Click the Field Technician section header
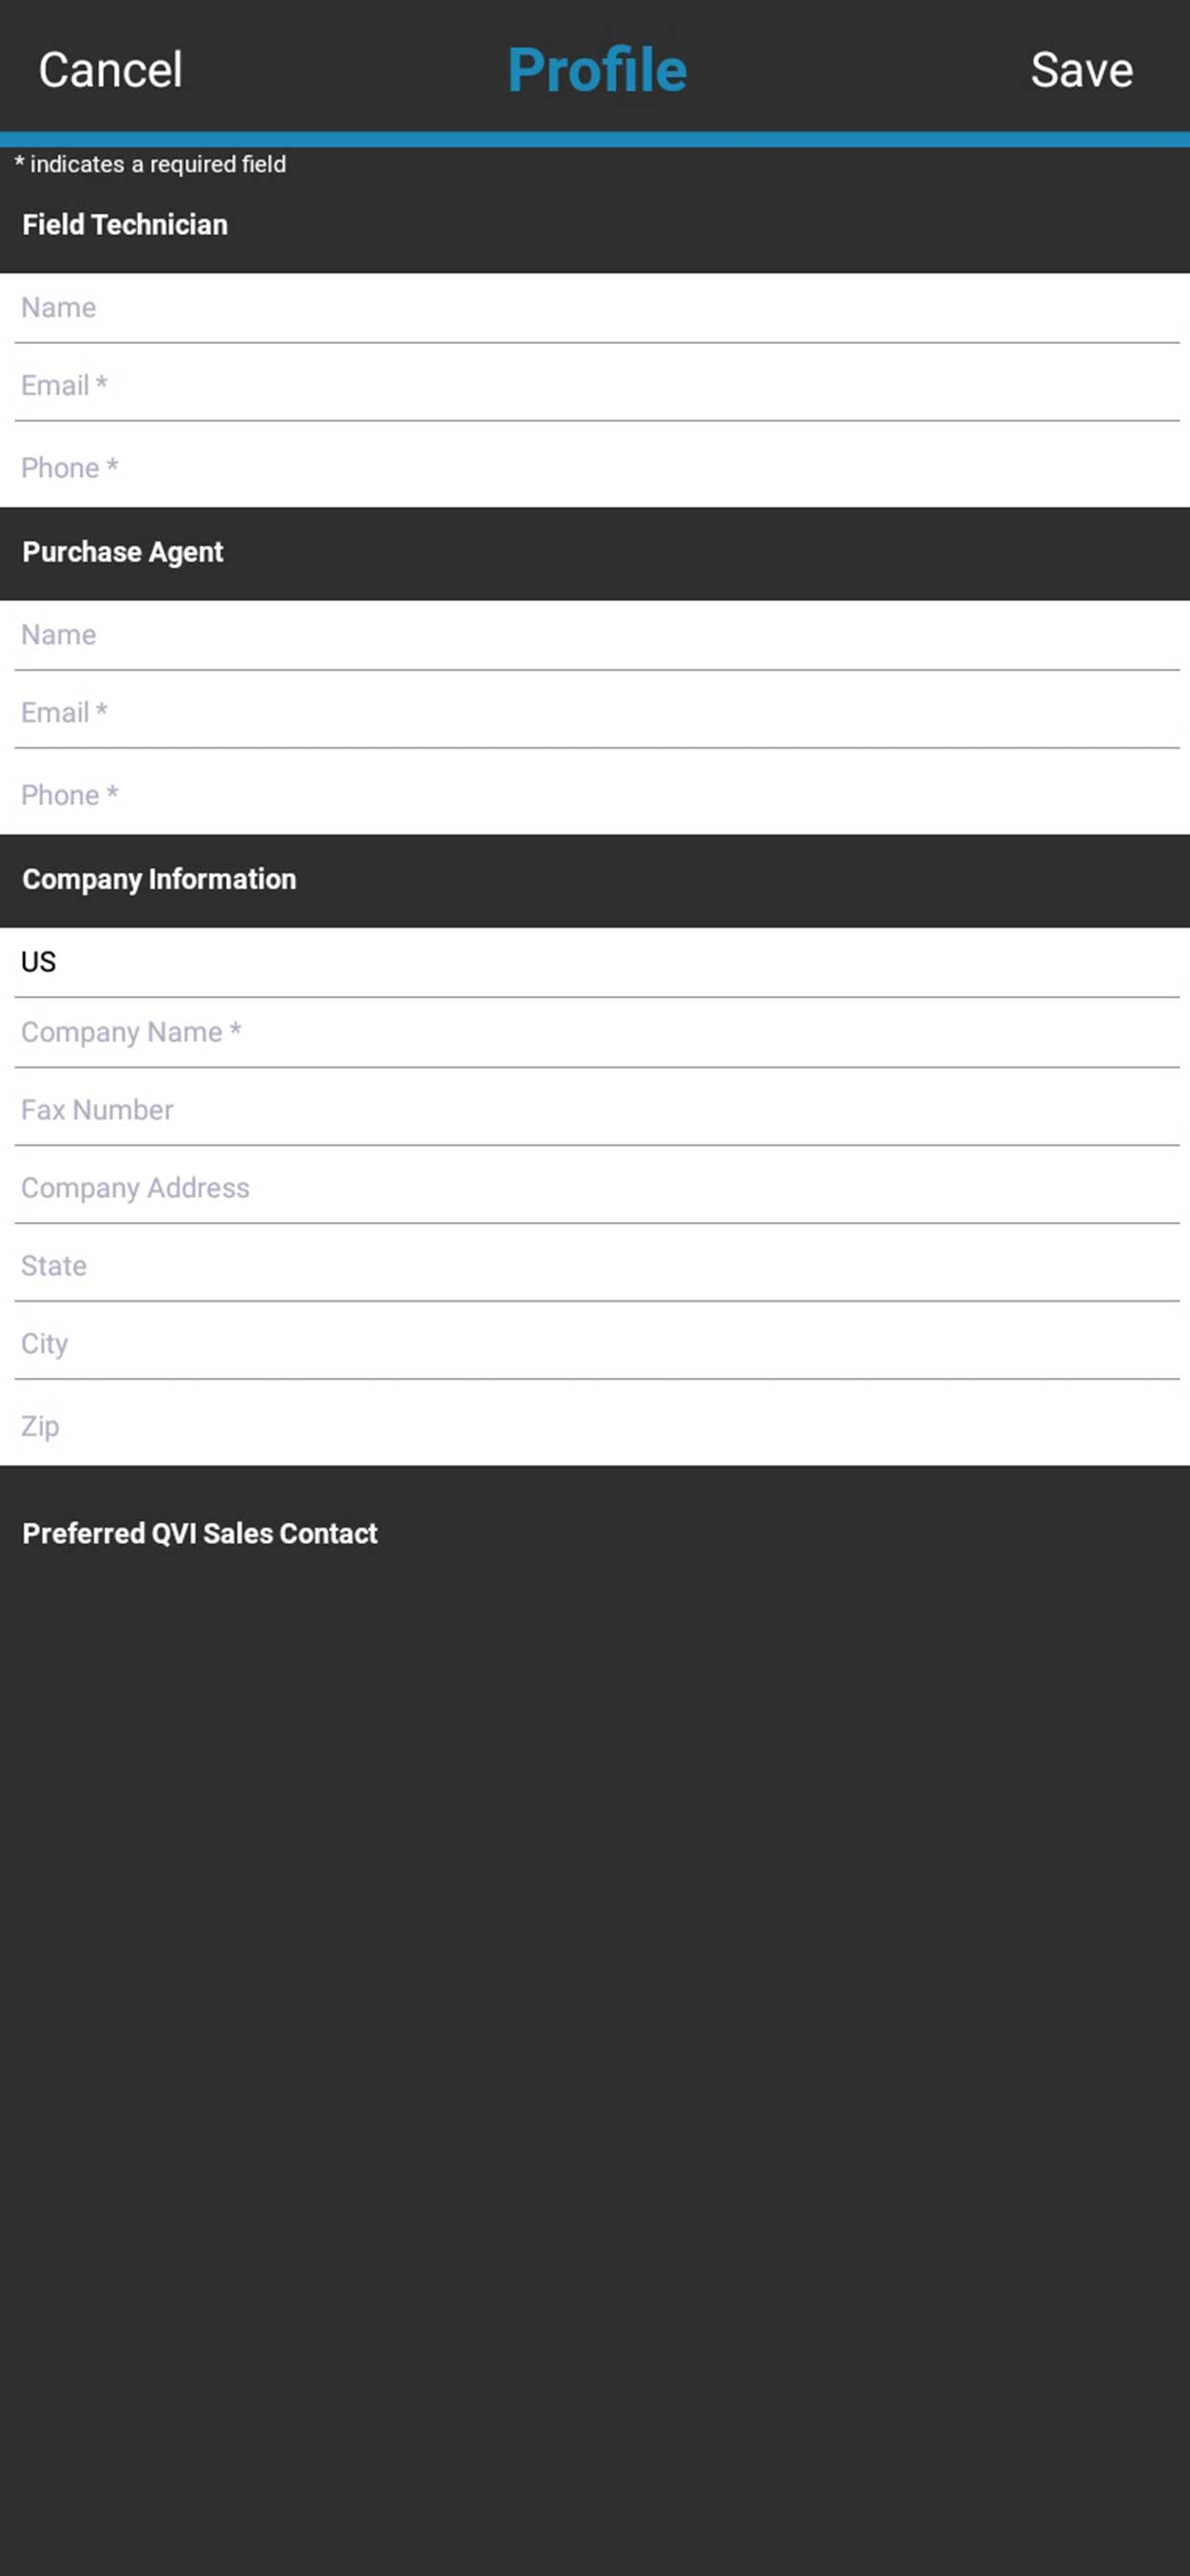This screenshot has height=2576, width=1190. coord(125,225)
